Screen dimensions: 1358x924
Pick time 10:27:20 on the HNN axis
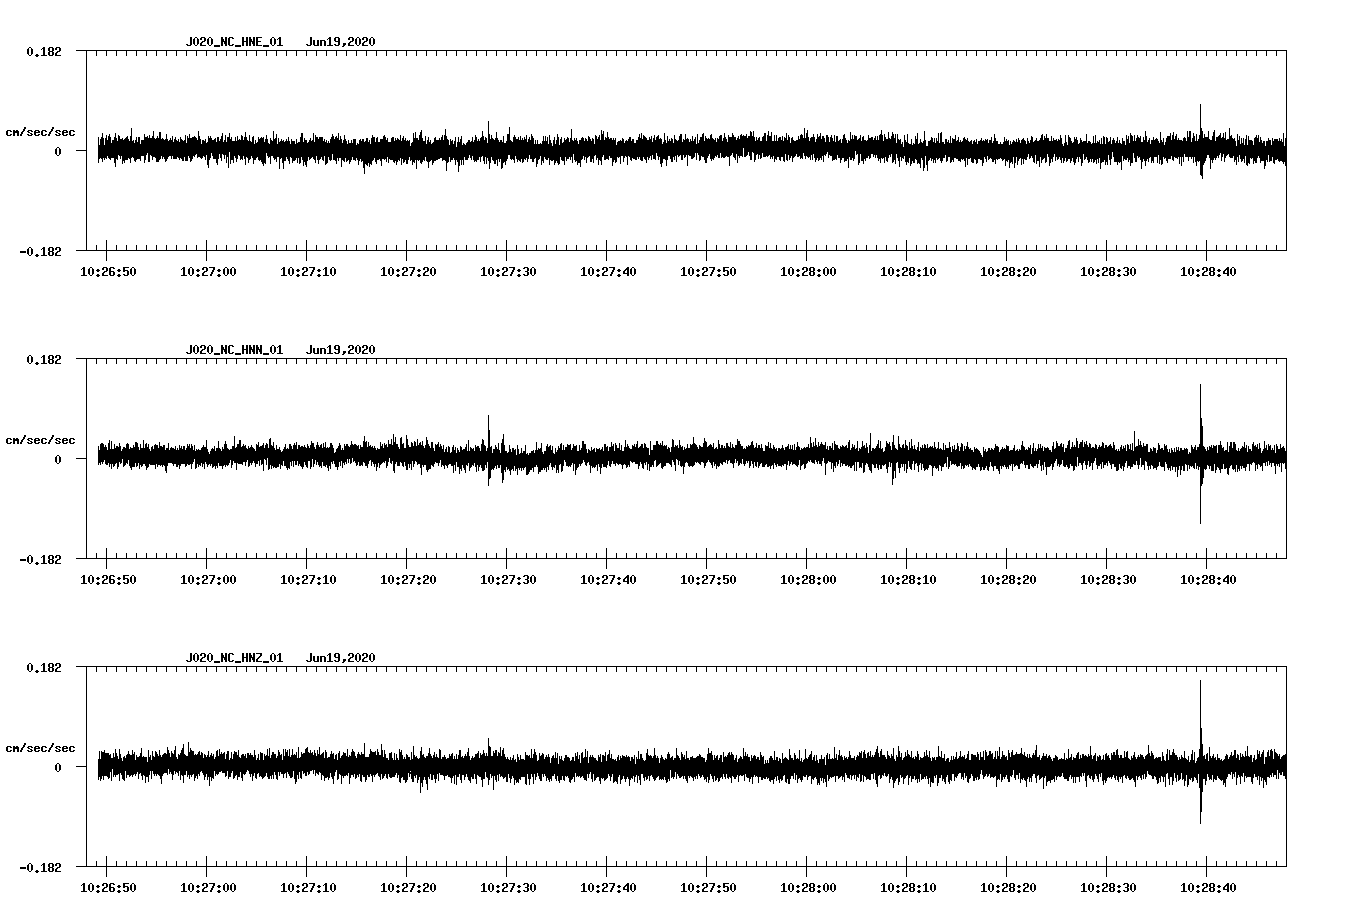408,580
